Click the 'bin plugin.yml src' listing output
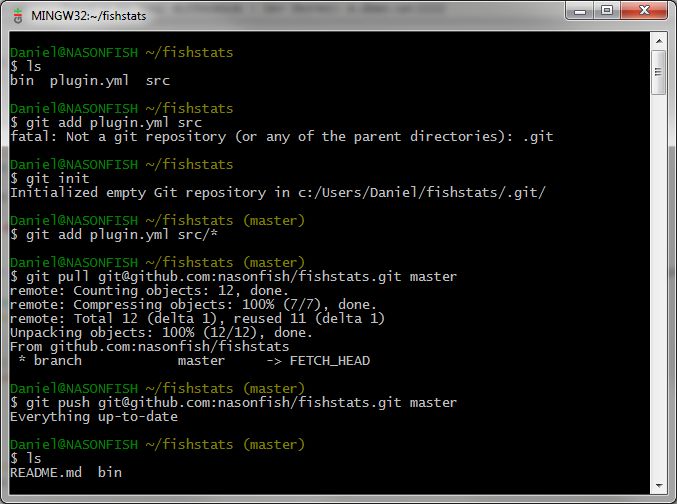Viewport: 677px width, 504px height. tap(90, 81)
